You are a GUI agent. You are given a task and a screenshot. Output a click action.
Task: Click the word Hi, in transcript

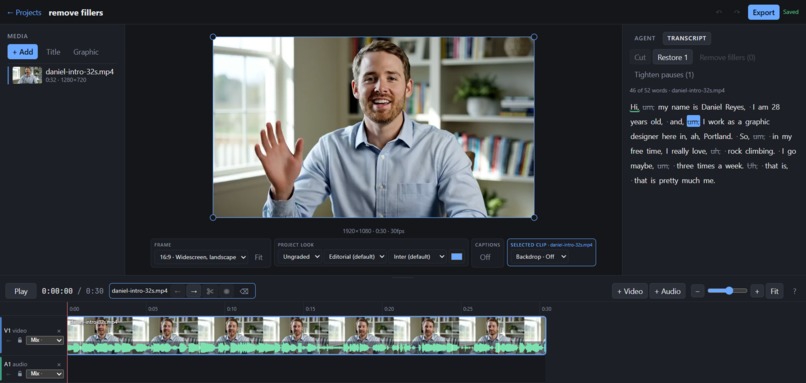(x=634, y=107)
